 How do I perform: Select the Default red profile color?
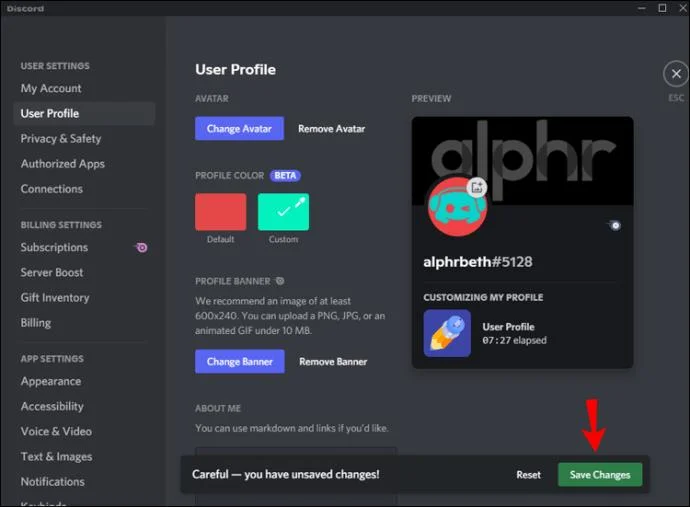point(220,212)
